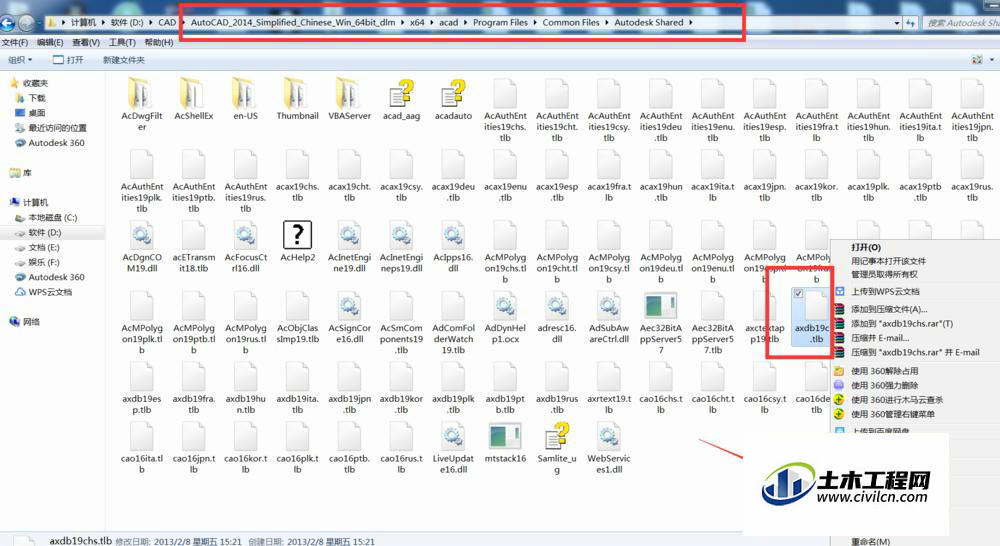
Task: Open WPS云文档 in sidebar
Action: point(50,292)
